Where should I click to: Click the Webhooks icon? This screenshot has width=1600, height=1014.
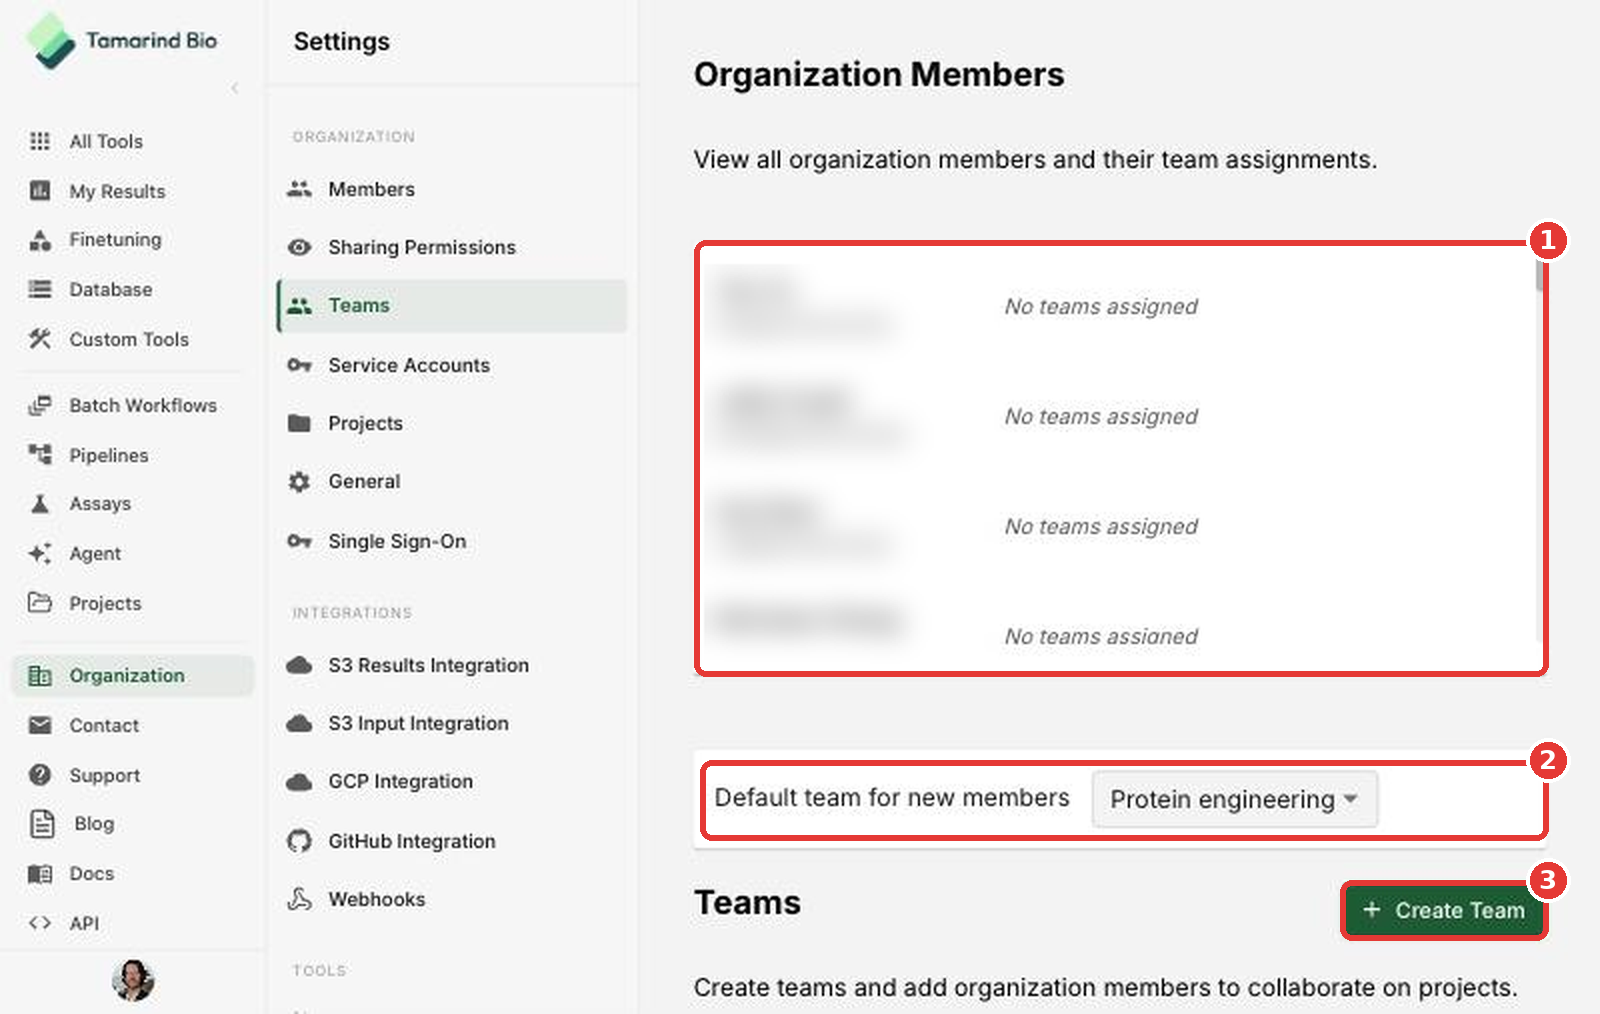tap(299, 899)
